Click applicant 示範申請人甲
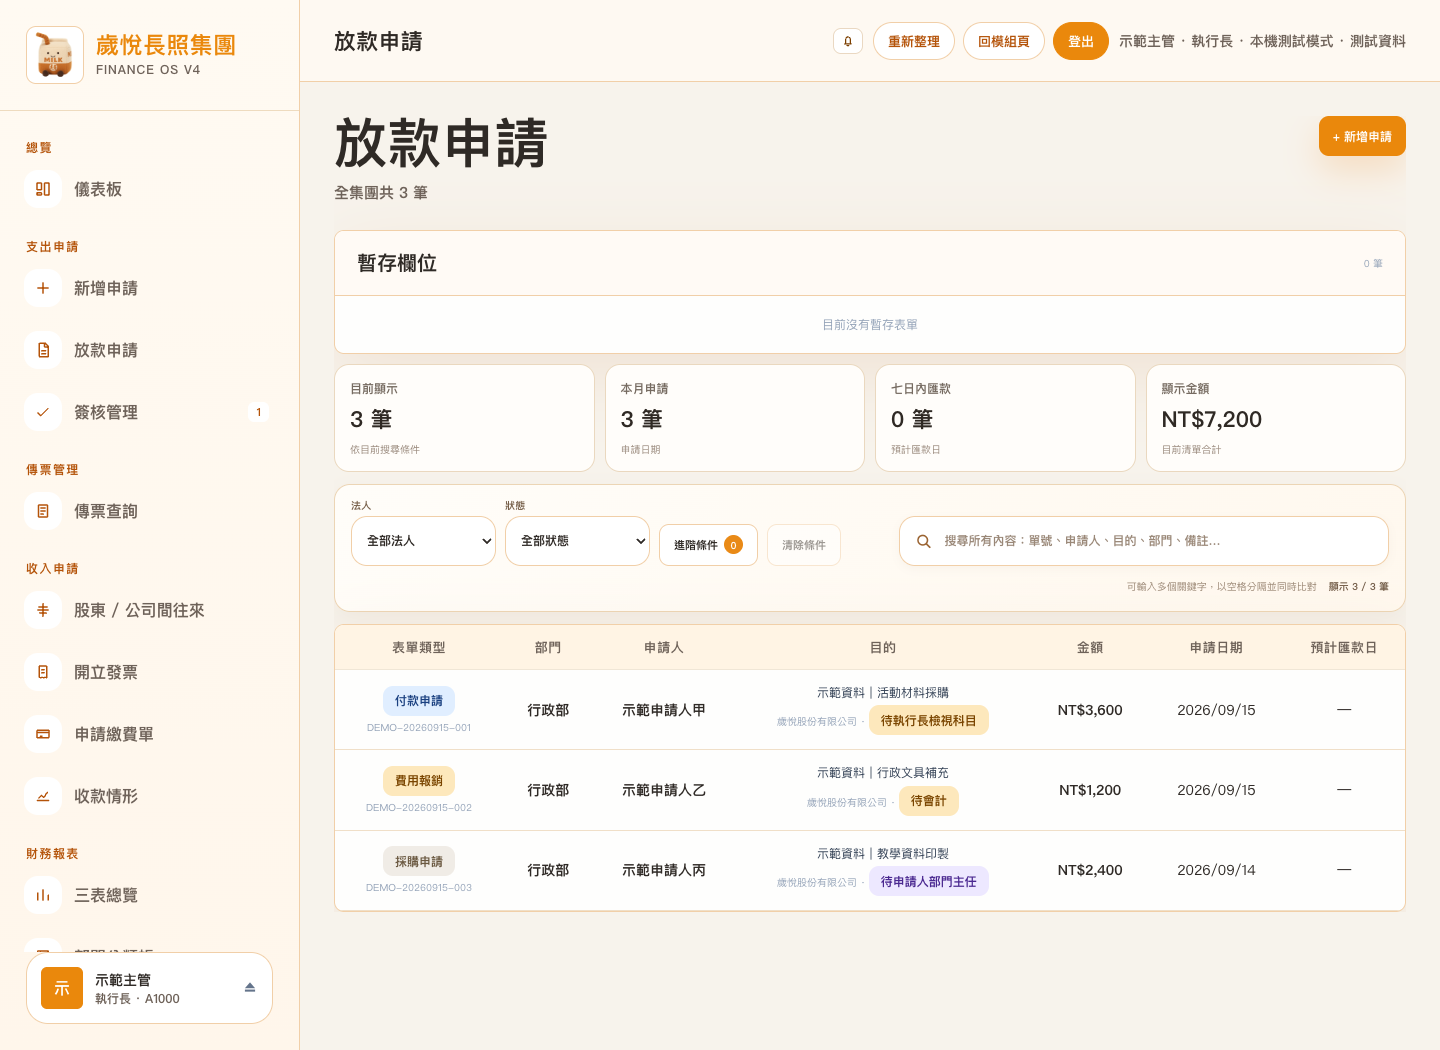Image resolution: width=1440 pixels, height=1050 pixels. [664, 710]
